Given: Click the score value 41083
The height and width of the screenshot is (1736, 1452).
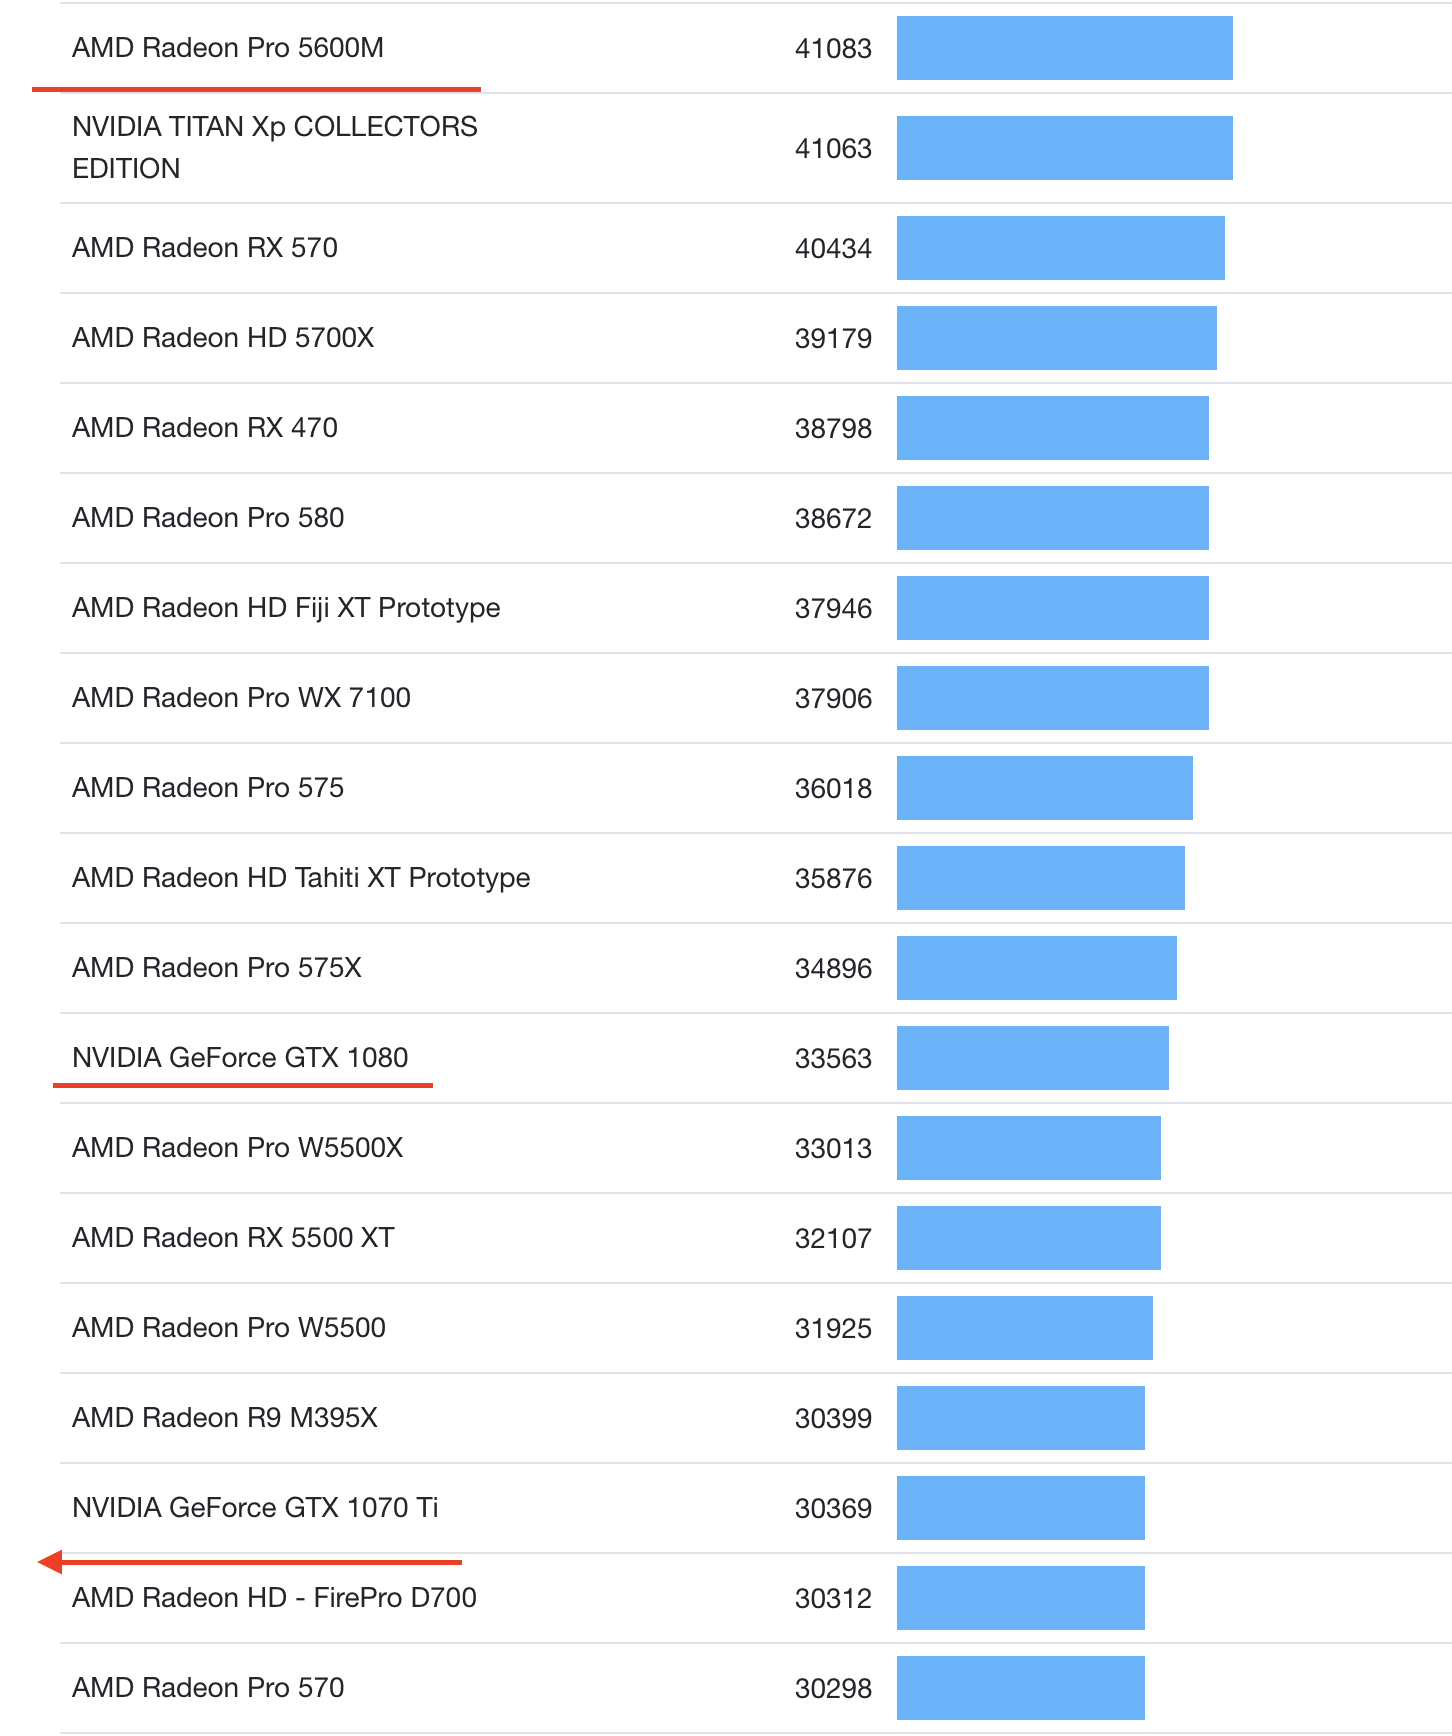Looking at the screenshot, I should (833, 49).
